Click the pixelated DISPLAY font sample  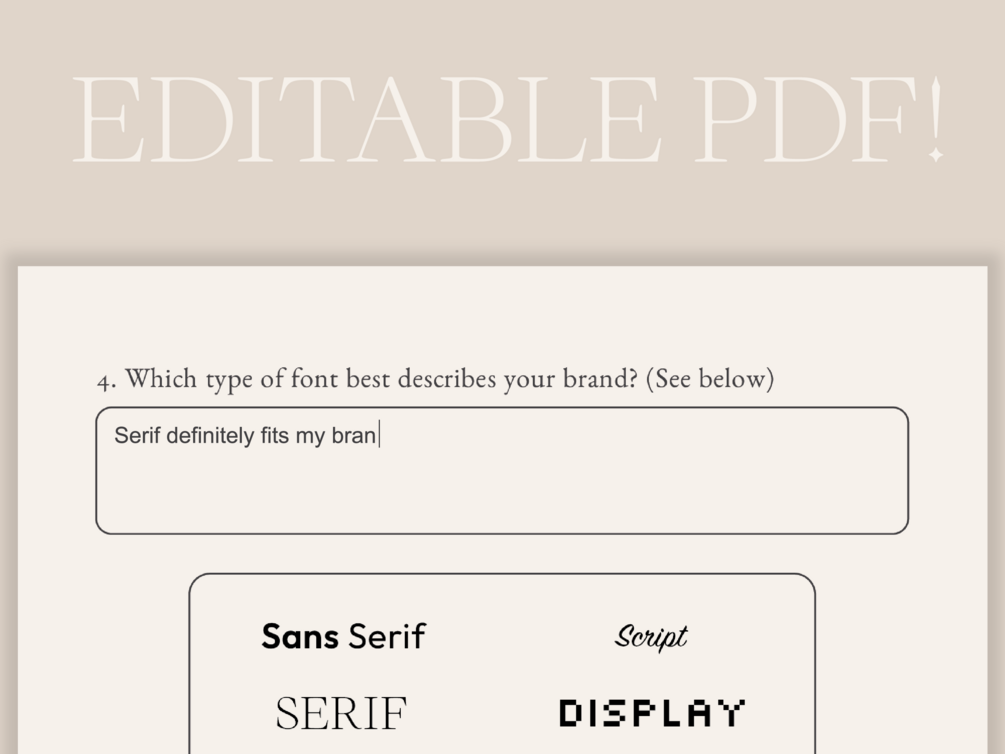652,713
